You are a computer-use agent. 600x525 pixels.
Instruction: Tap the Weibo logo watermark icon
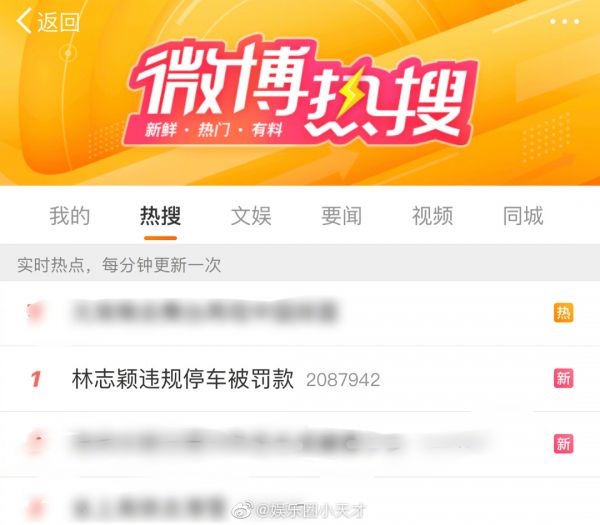[x=242, y=509]
